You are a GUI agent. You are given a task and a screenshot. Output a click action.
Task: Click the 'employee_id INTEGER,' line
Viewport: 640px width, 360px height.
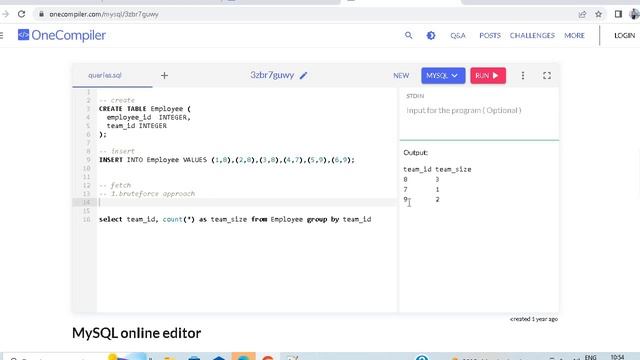148,117
